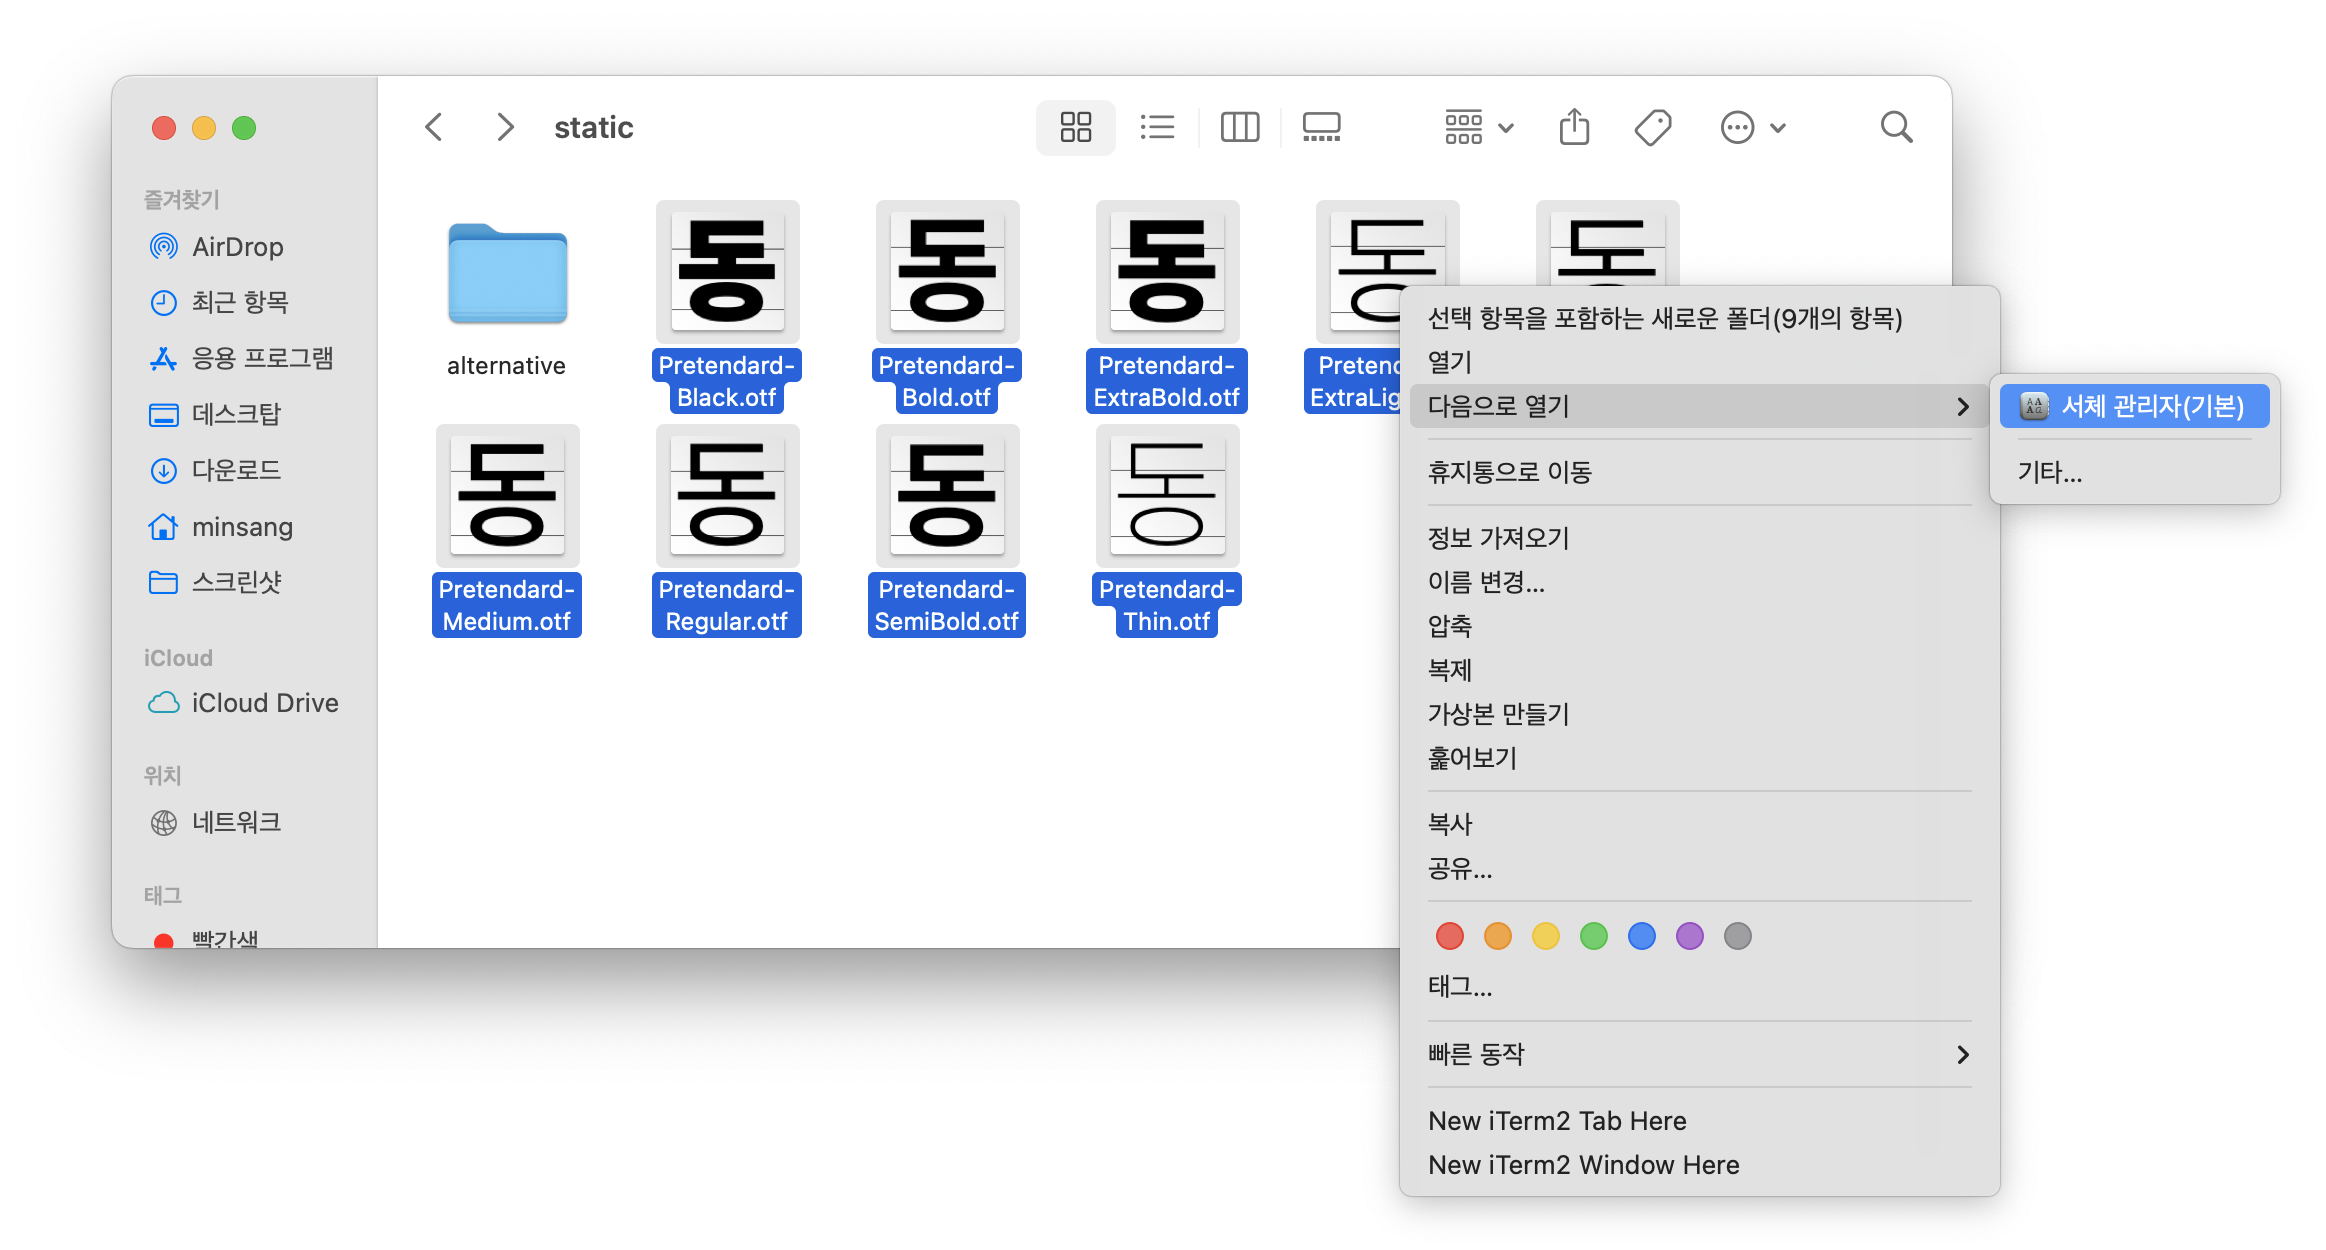2326x1250 pixels.
Task: Click the static folder title
Action: 594,127
